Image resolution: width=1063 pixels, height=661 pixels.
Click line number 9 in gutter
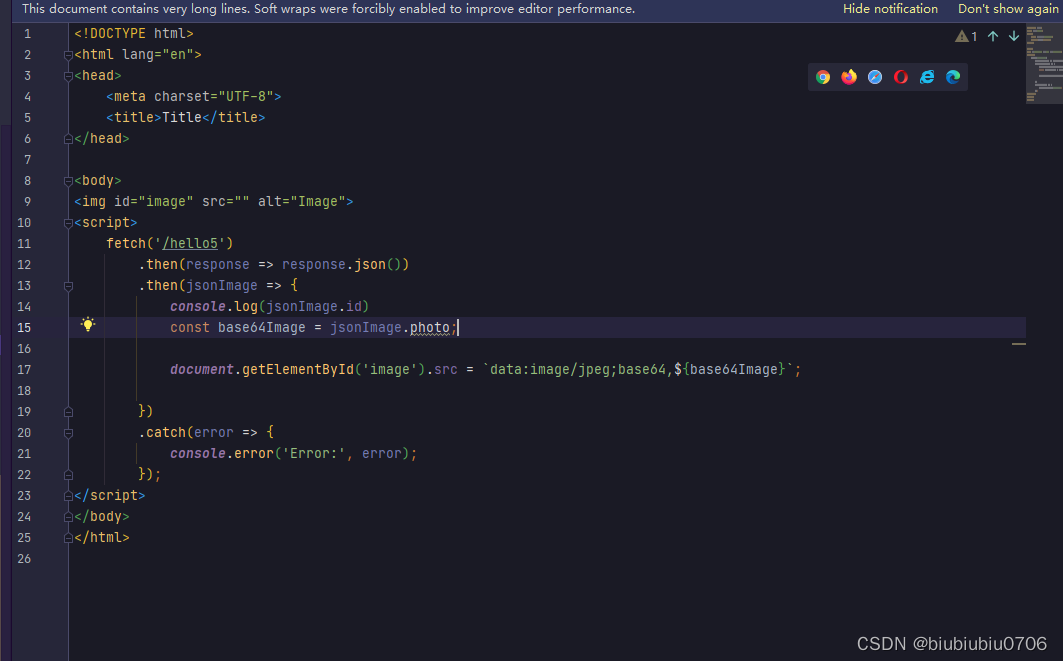pos(27,201)
